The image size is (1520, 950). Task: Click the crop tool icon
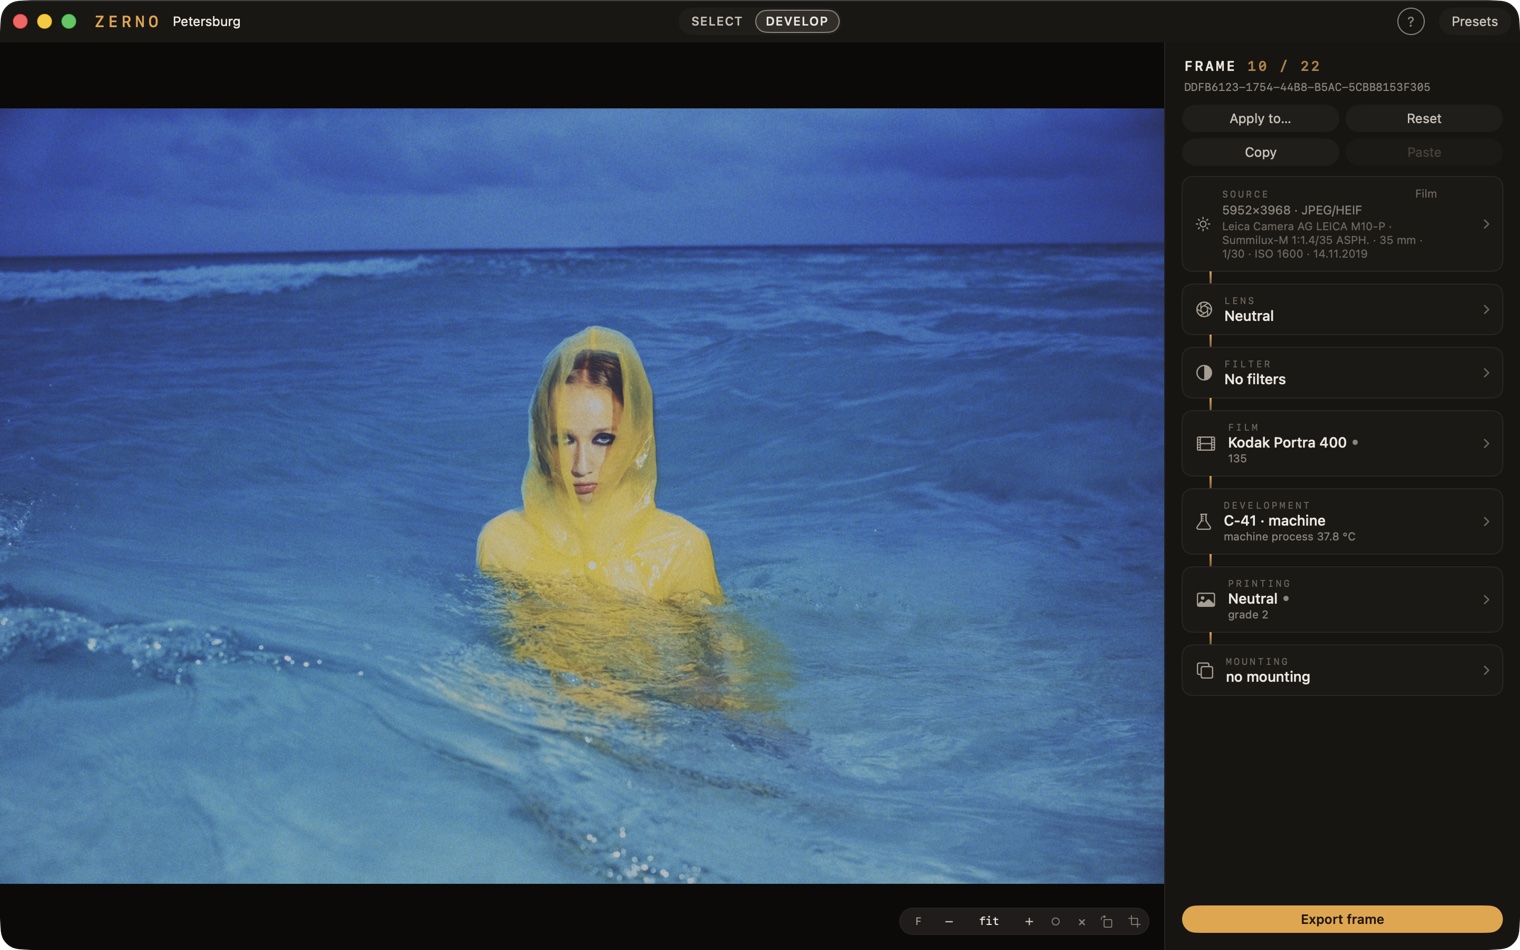1134,921
